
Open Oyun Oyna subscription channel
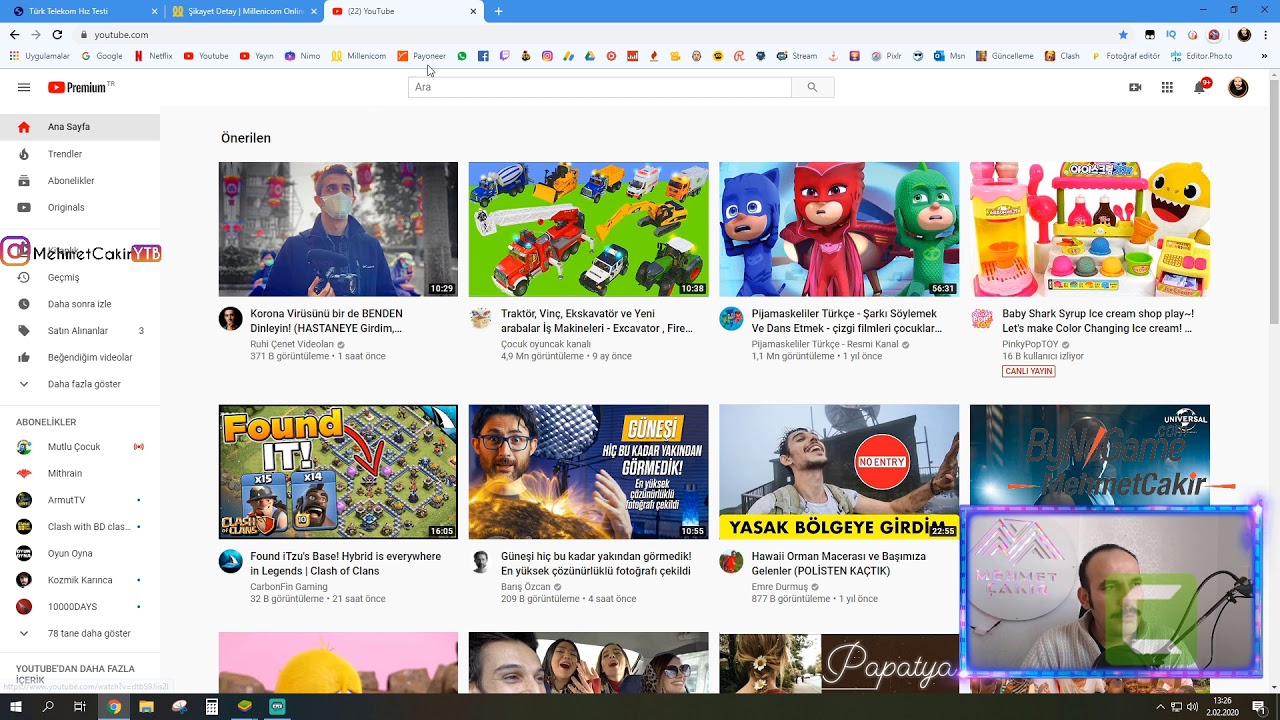point(80,553)
